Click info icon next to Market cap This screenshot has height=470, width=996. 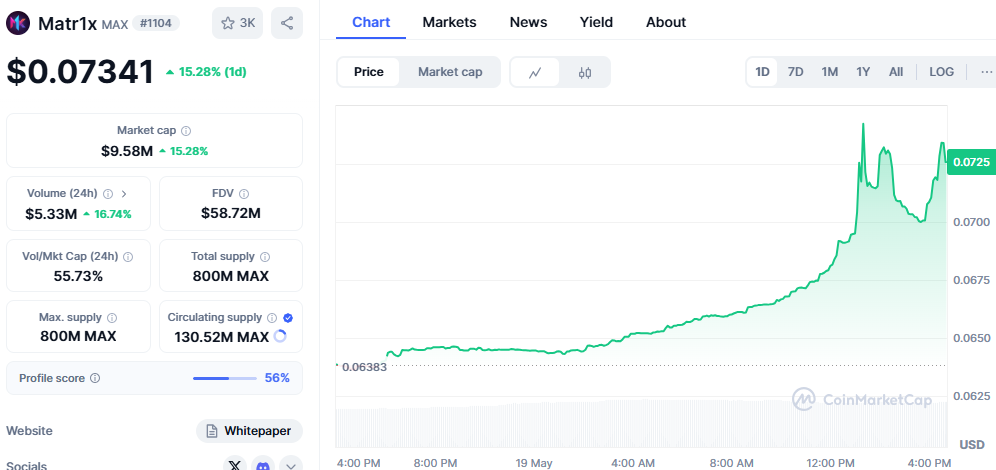pyautogui.click(x=185, y=131)
